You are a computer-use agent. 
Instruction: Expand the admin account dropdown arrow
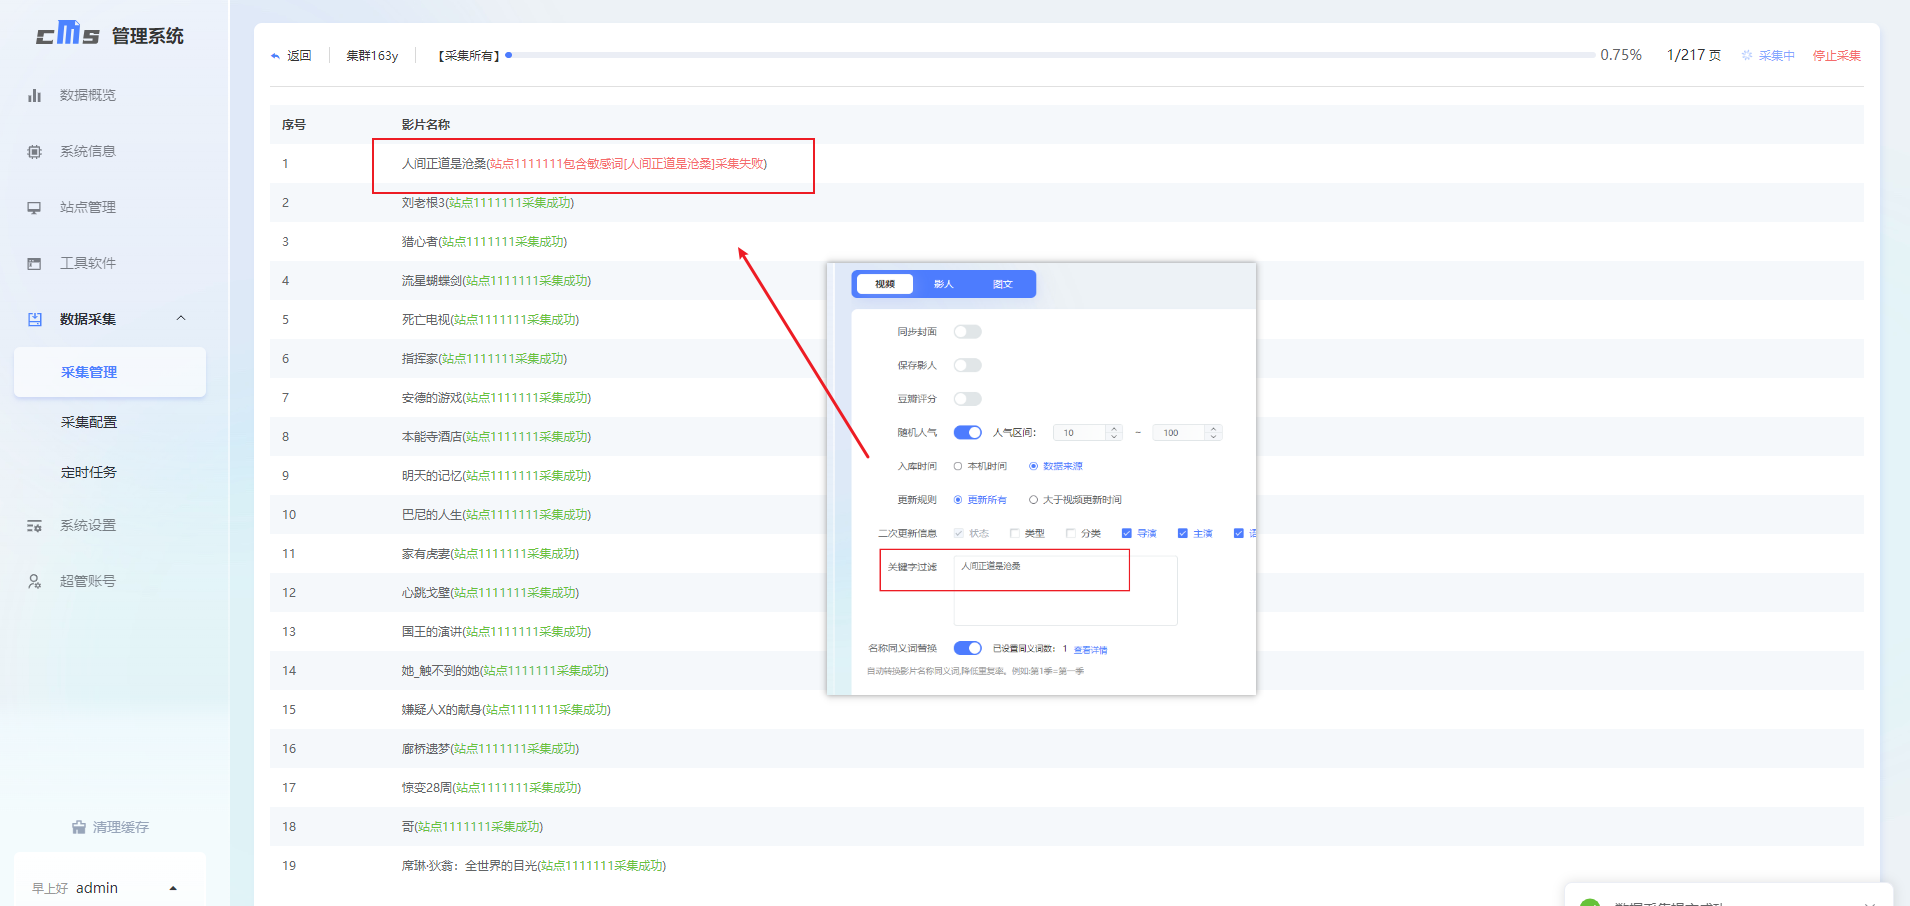click(173, 888)
